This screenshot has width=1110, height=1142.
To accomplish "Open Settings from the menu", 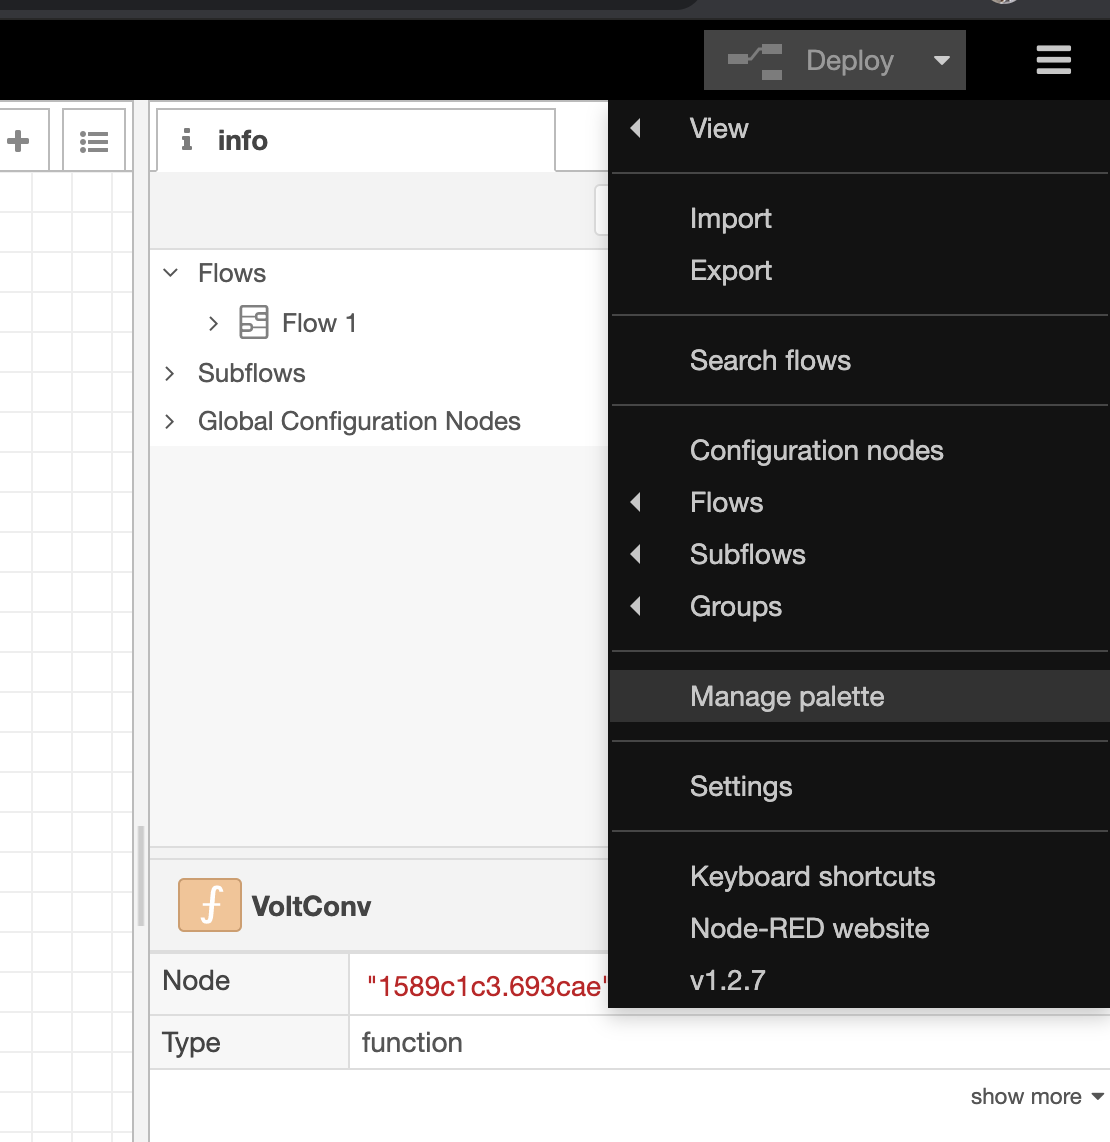I will (x=741, y=787).
